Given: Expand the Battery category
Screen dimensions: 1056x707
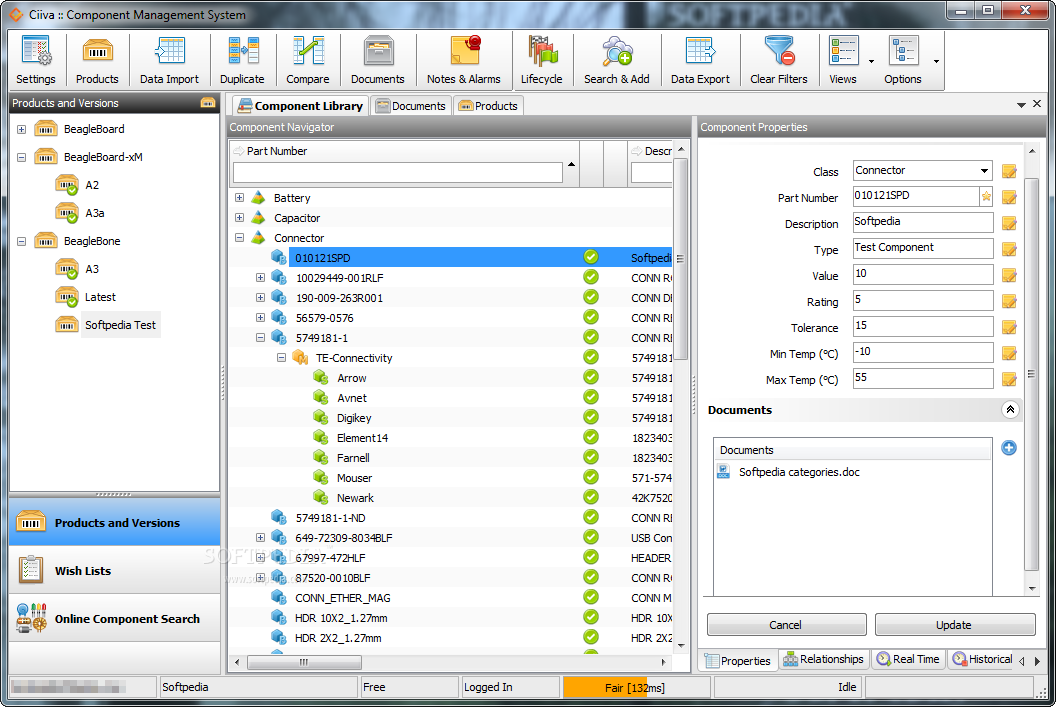Looking at the screenshot, I should click(x=239, y=197).
